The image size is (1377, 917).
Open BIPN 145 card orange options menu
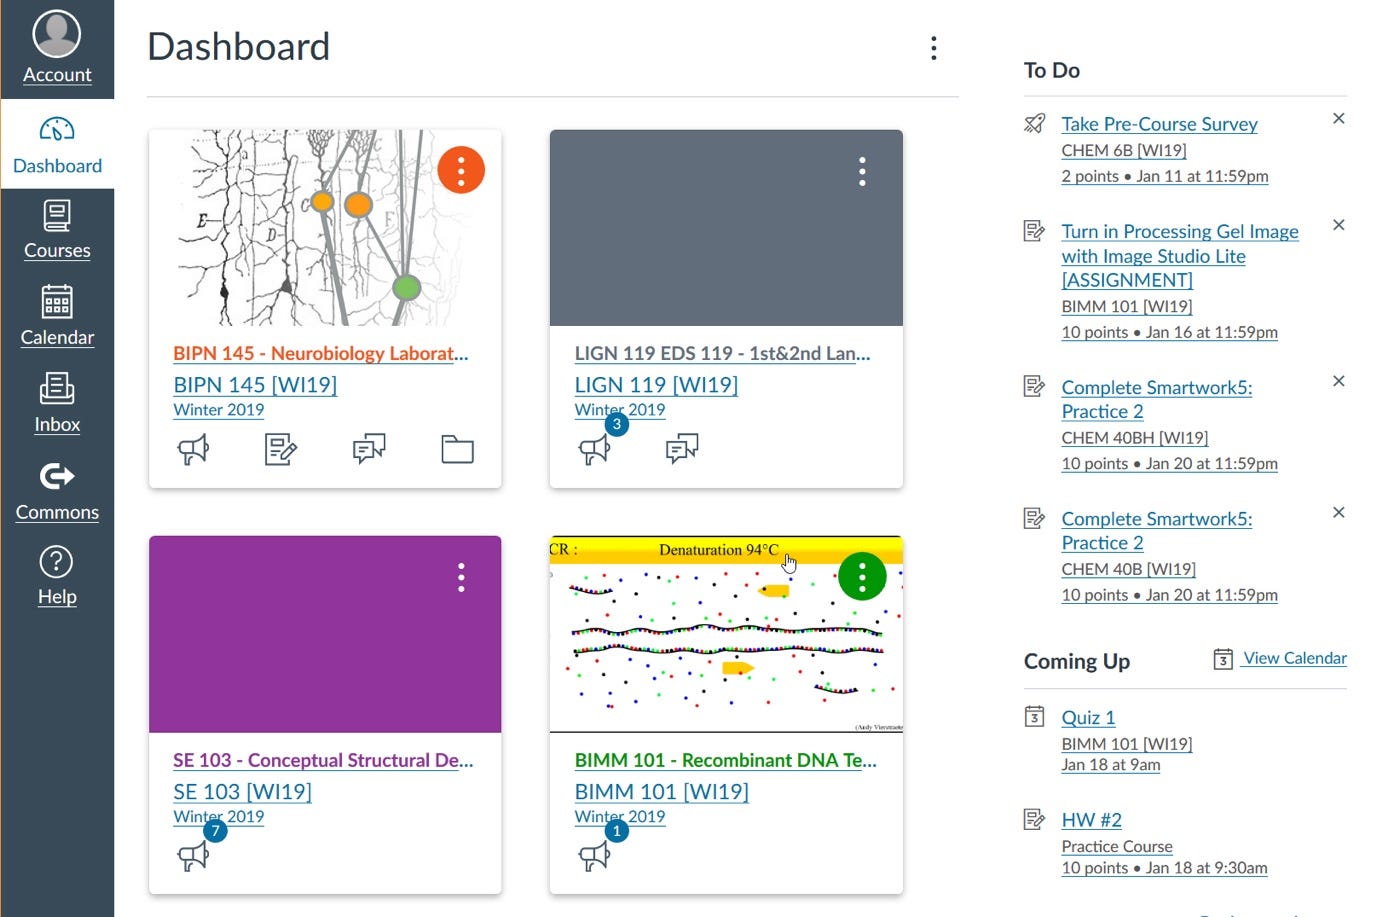click(461, 170)
